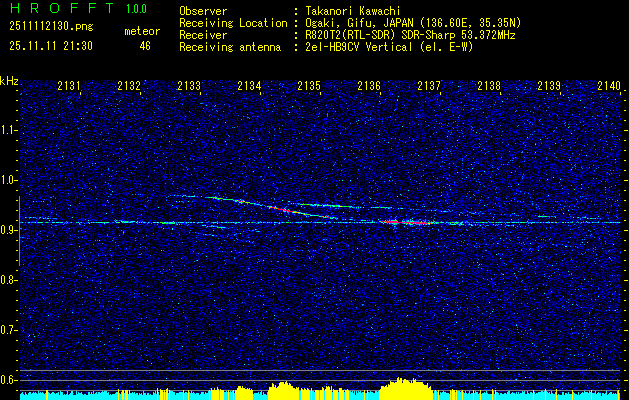Click frequency axis label 1.1
Viewport: 629px width, 400px height.
tap(8, 130)
